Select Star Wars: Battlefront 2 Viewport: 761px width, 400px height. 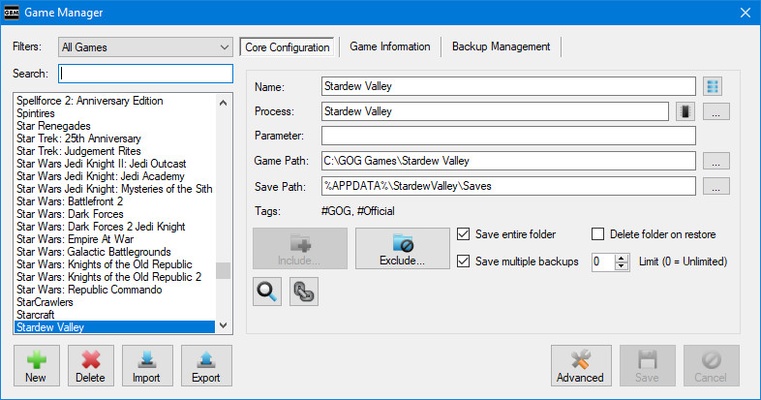[115, 201]
